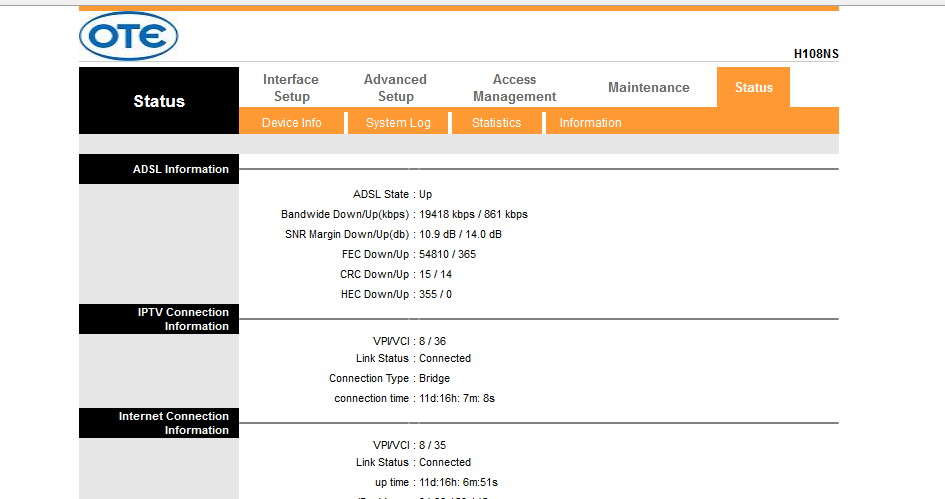Click the FEC Down/Up label
The height and width of the screenshot is (499, 945).
coord(375,254)
